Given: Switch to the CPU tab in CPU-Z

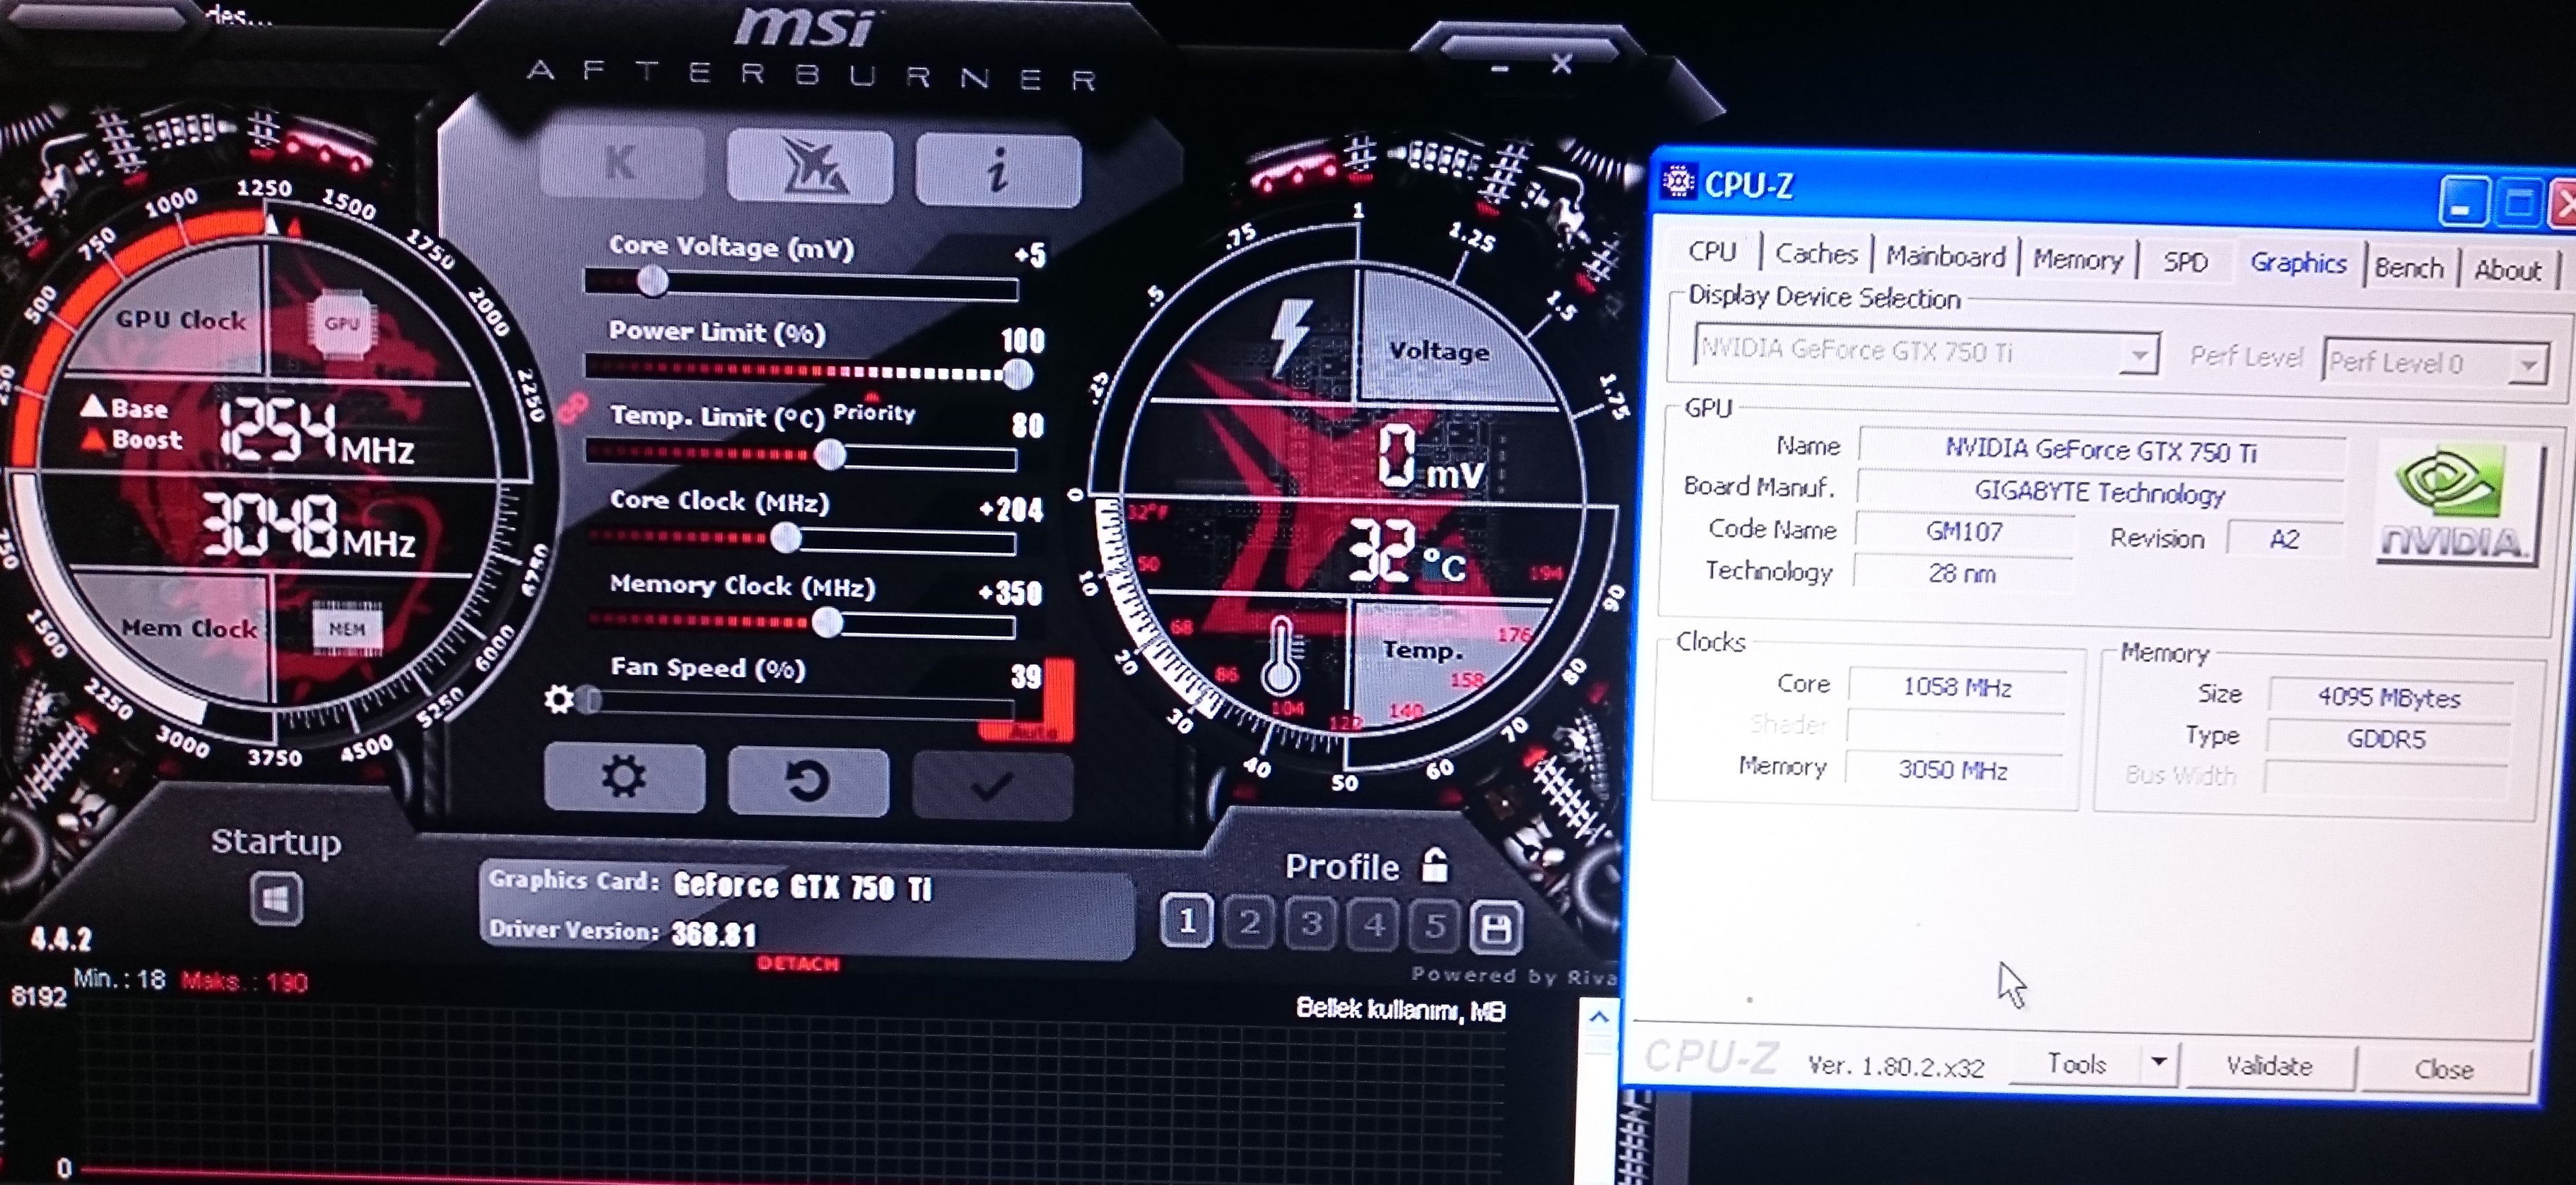Looking at the screenshot, I should pos(1712,250).
